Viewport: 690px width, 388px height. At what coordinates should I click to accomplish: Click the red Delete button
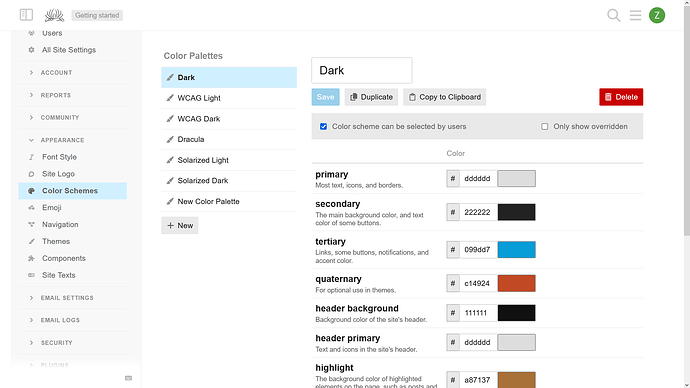(x=621, y=97)
